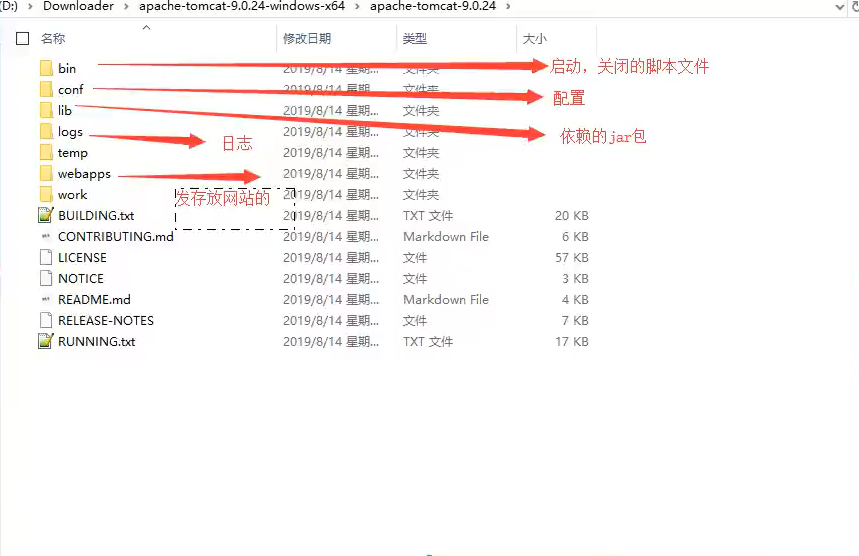Select the LICENSE file name
Screen dimensions: 859x556
click(x=82, y=257)
